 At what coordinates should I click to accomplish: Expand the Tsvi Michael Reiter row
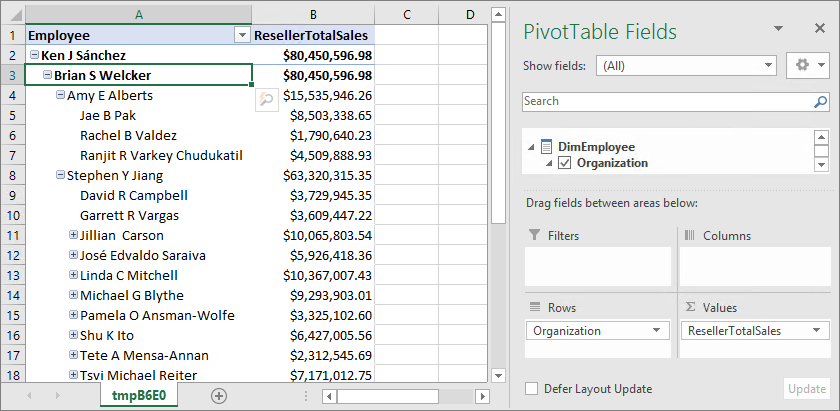[73, 375]
